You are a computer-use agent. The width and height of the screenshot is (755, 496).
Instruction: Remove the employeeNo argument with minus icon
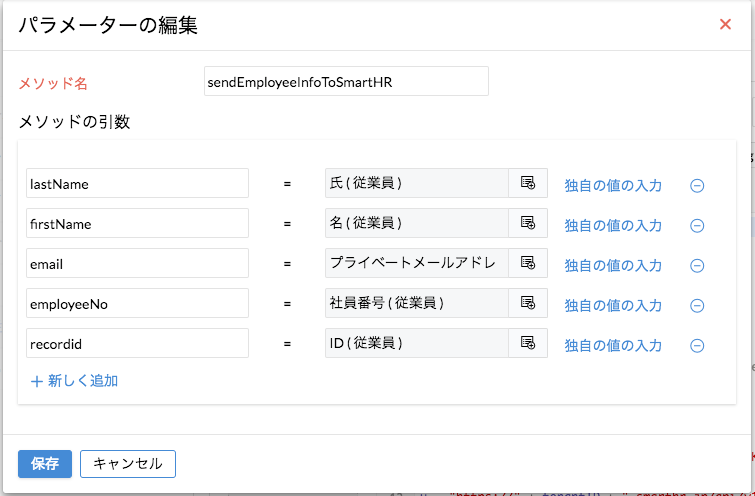pyautogui.click(x=697, y=305)
